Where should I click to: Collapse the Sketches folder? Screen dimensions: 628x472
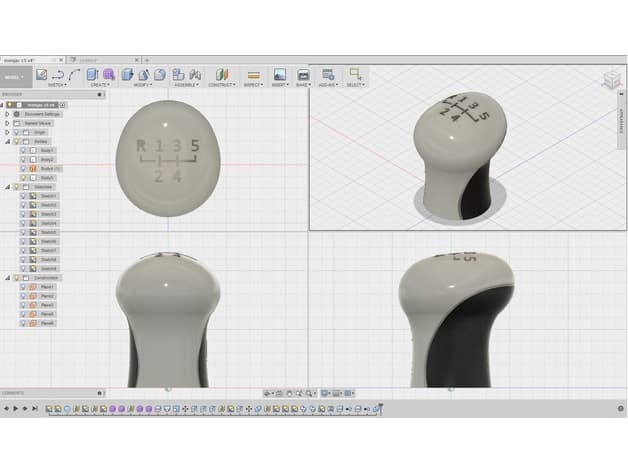(7, 187)
